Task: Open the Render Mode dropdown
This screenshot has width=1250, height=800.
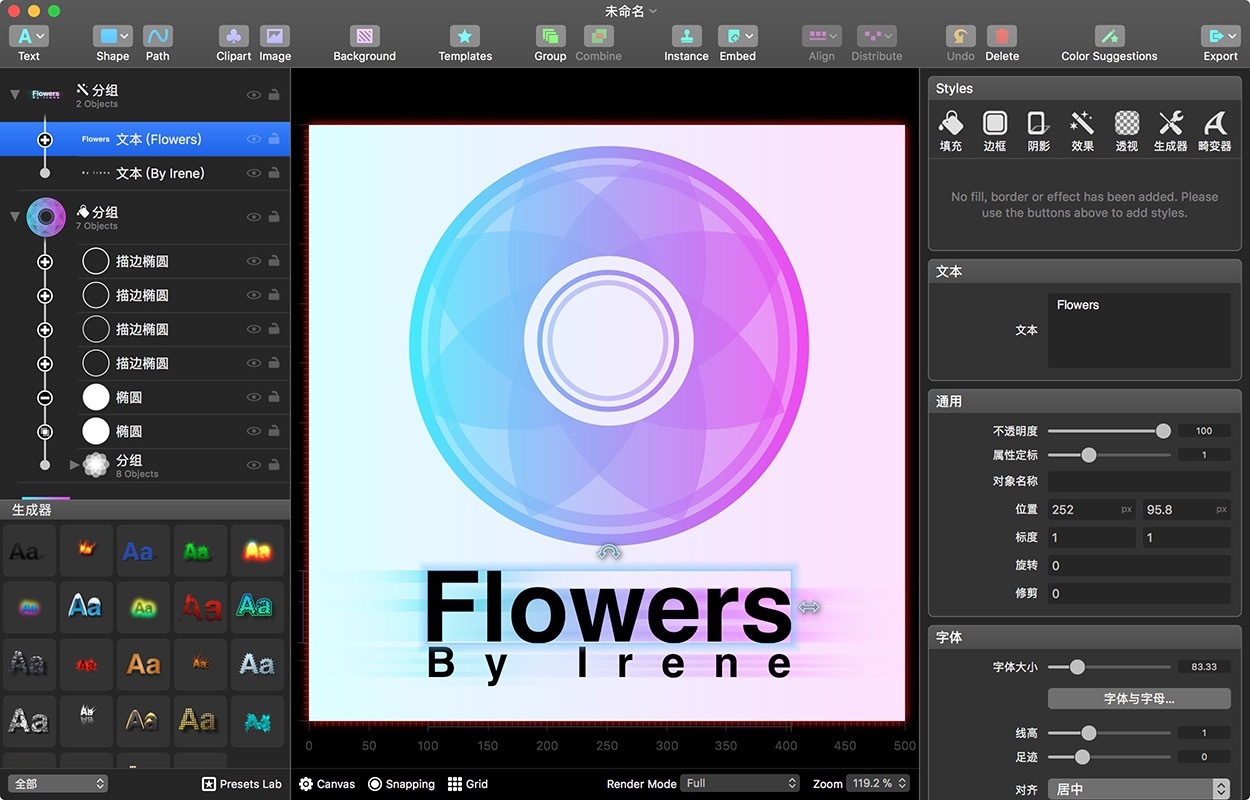Action: click(x=740, y=783)
